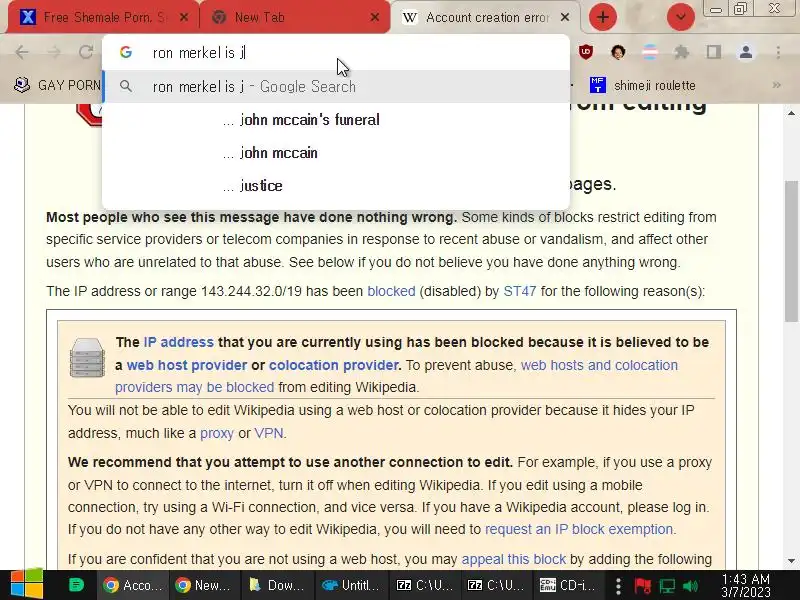The width and height of the screenshot is (800, 600).
Task: Open the 'Dow...' folder taskbar item
Action: pos(276,585)
